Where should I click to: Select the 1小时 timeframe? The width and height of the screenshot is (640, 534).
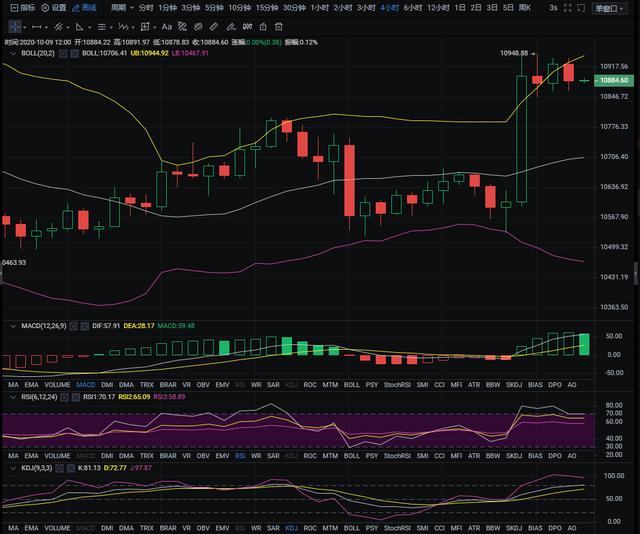click(320, 8)
